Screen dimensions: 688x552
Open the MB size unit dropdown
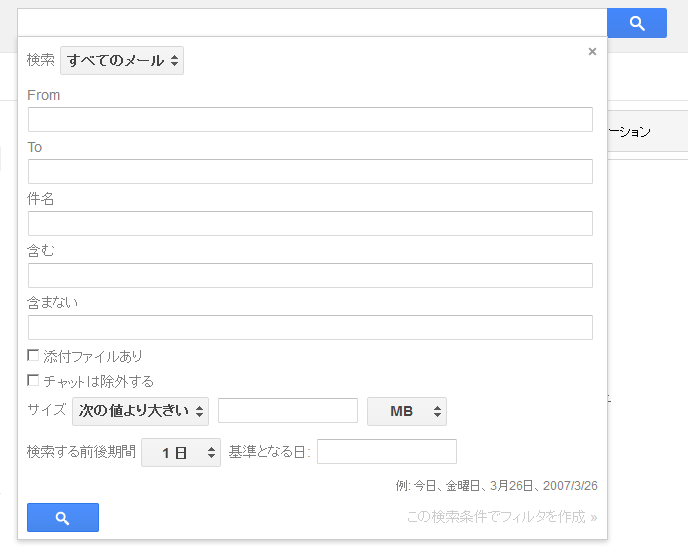point(406,411)
